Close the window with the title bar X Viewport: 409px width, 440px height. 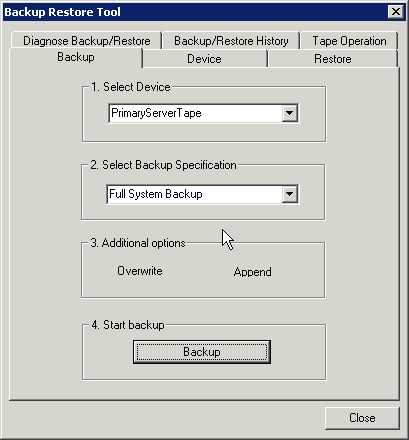(396, 12)
